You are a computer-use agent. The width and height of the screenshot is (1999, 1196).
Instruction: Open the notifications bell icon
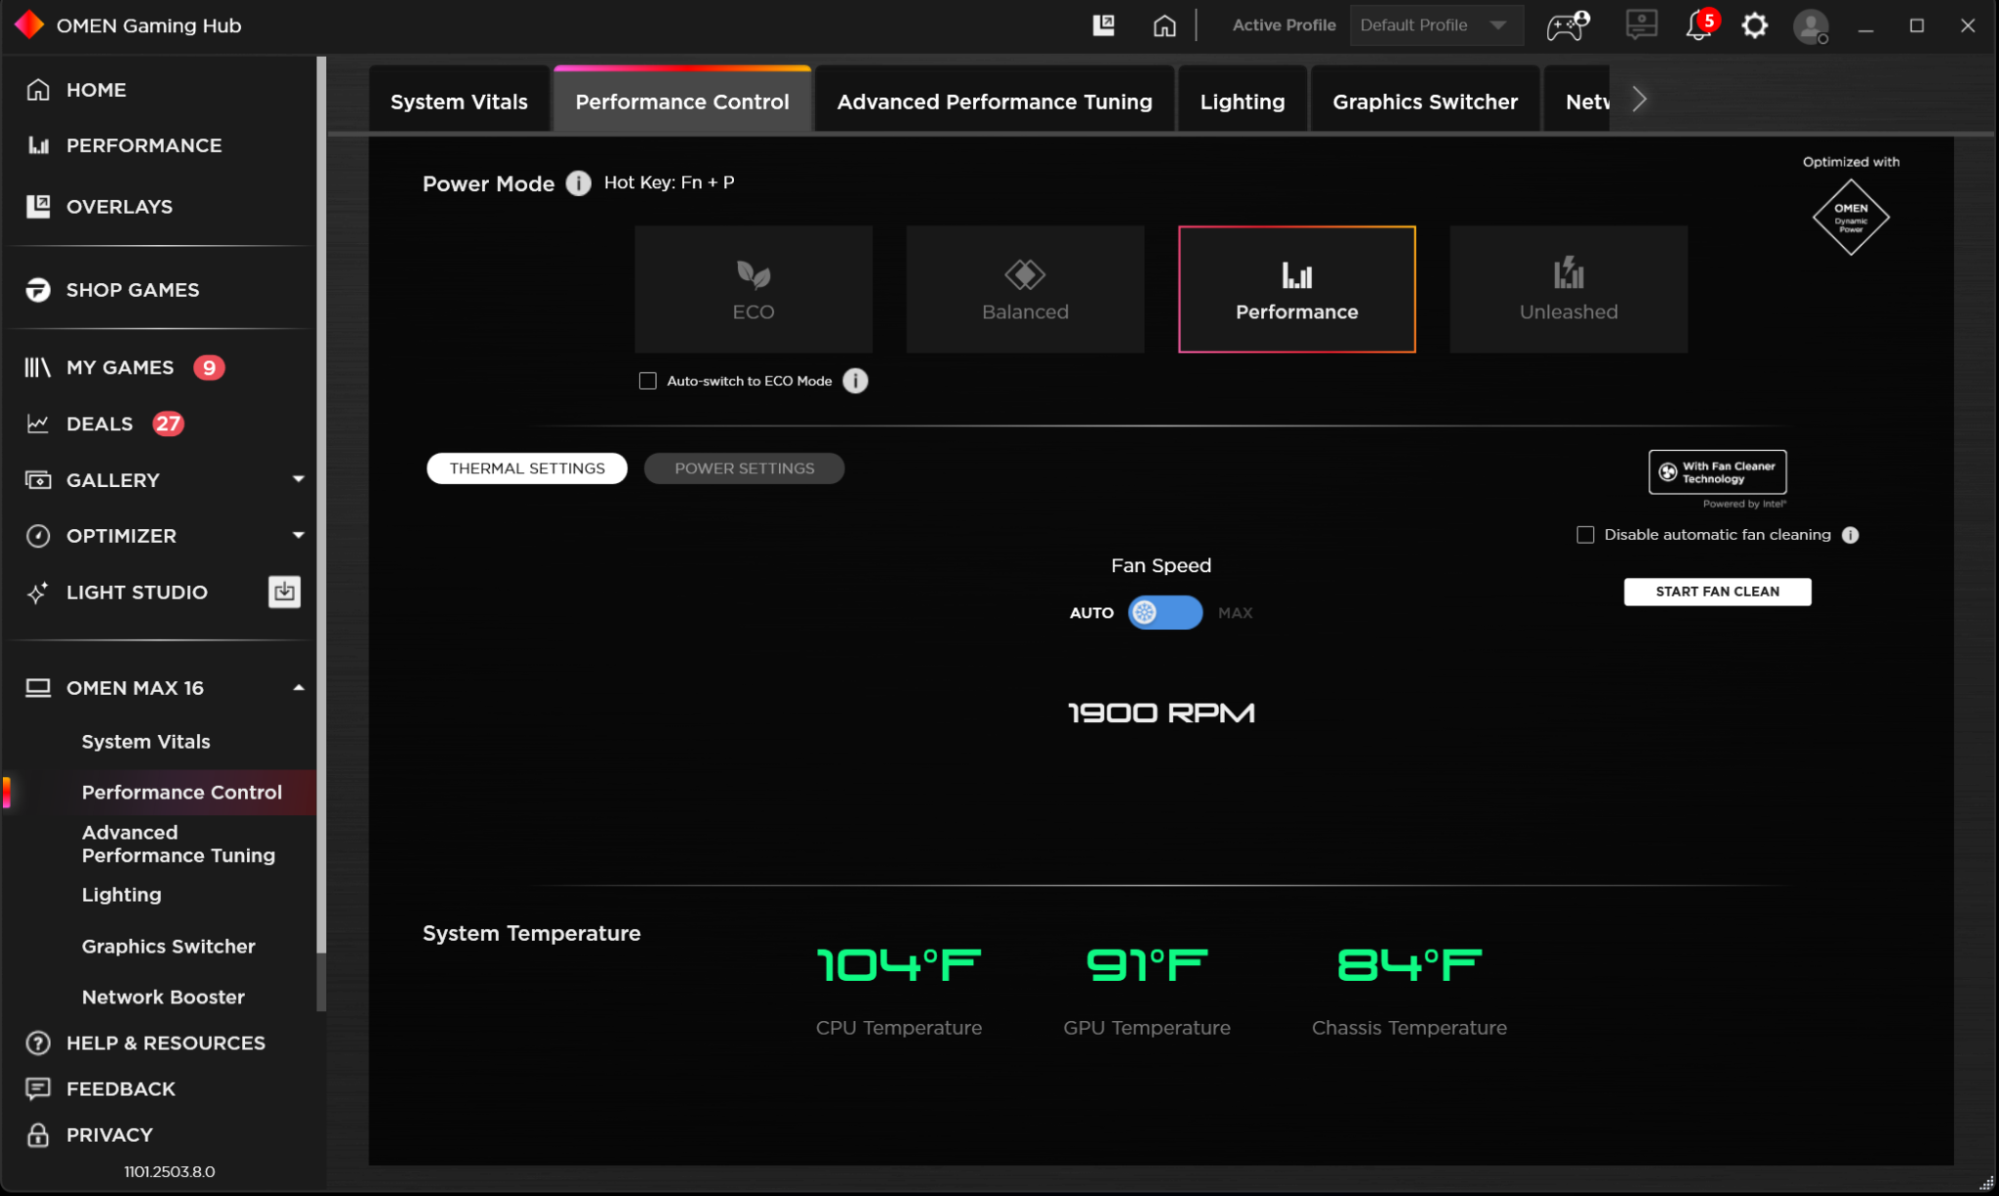coord(1700,25)
